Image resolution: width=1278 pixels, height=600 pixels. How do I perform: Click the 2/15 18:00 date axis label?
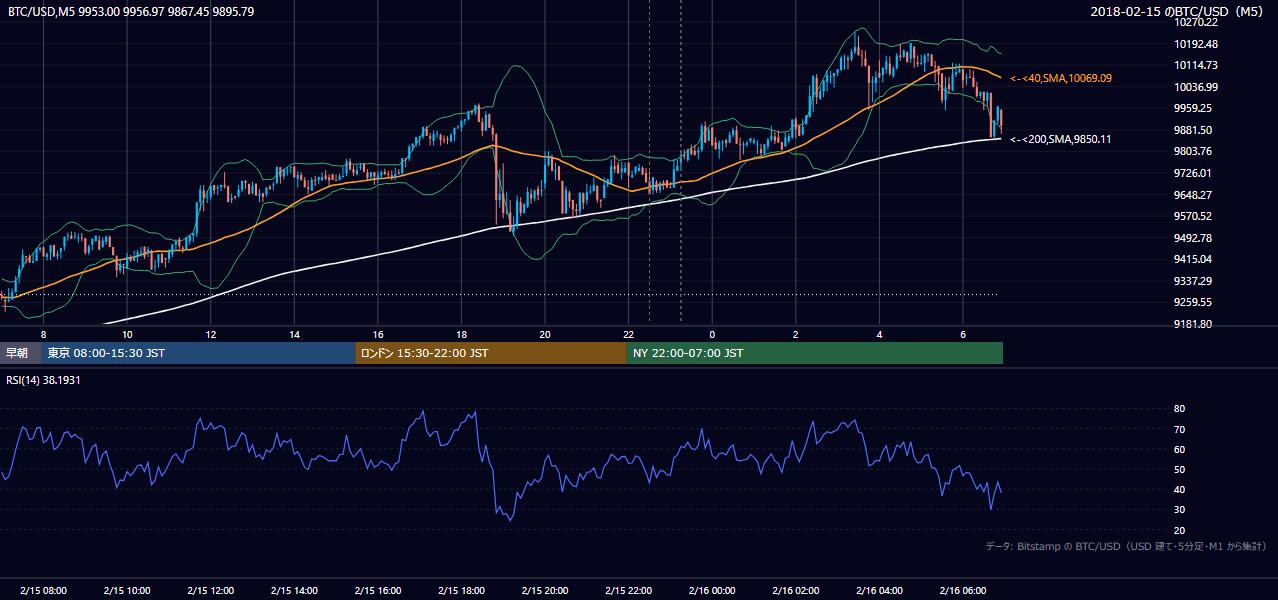tap(462, 591)
